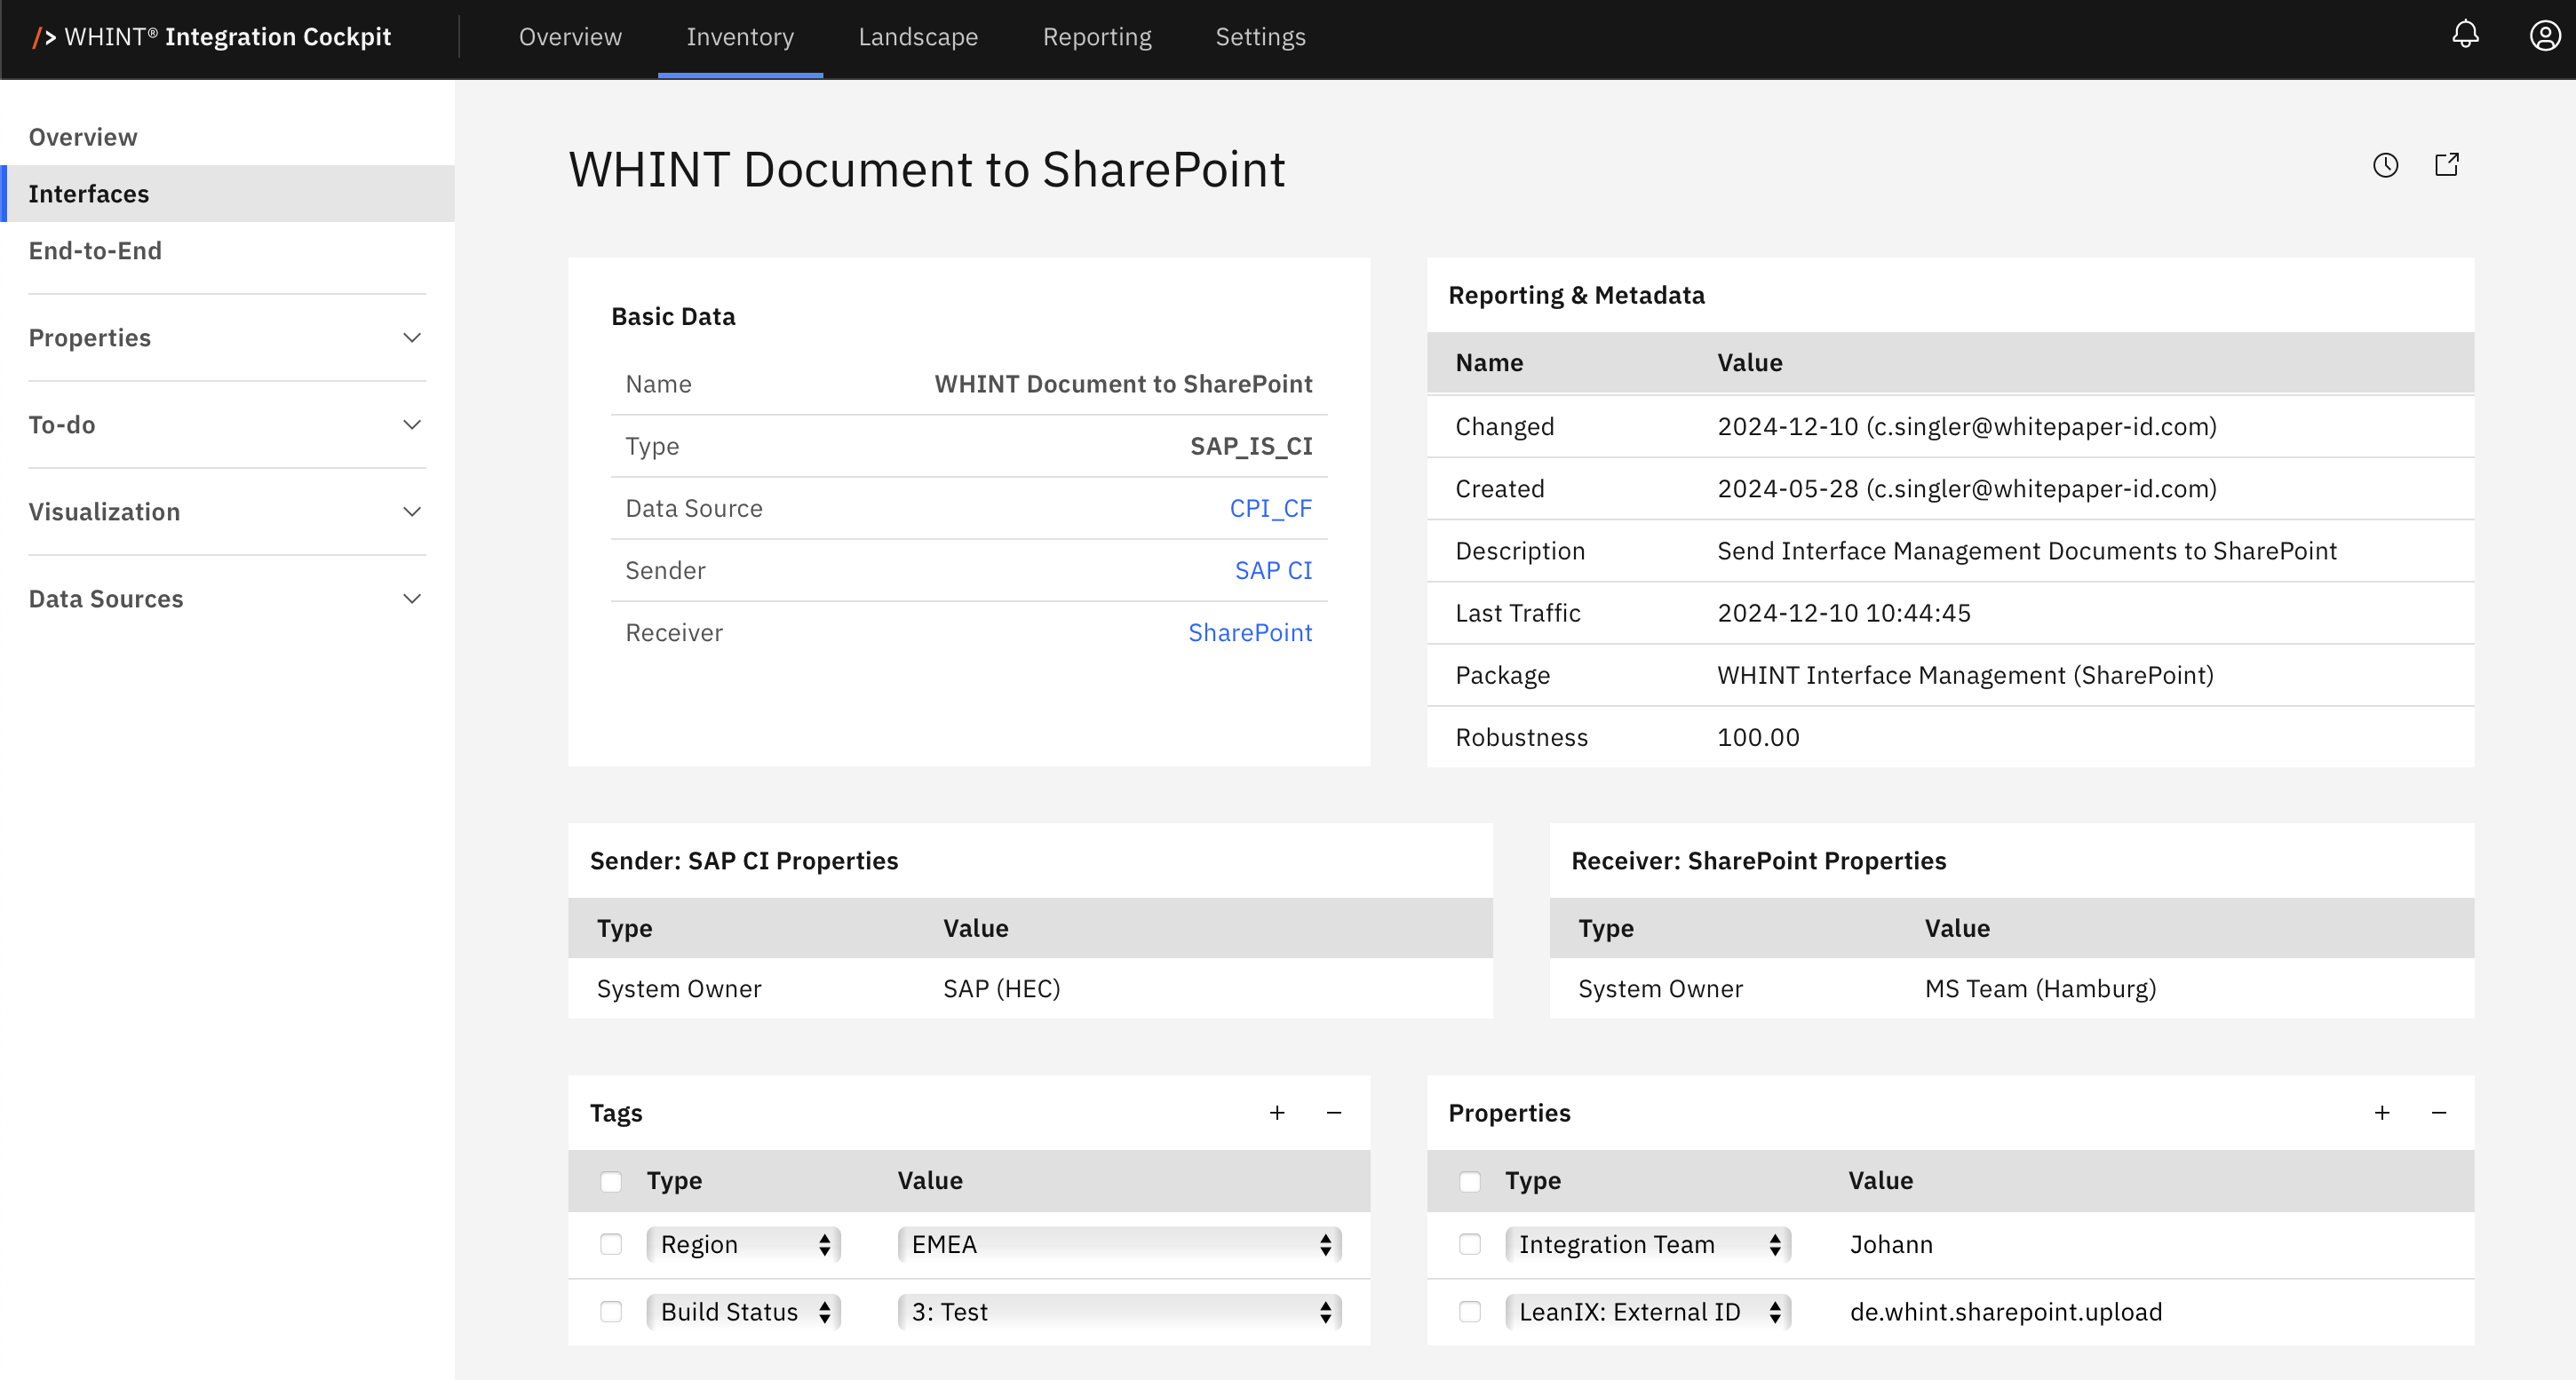This screenshot has height=1380, width=2576.
Task: Click the Description value text
Action: [2027, 551]
